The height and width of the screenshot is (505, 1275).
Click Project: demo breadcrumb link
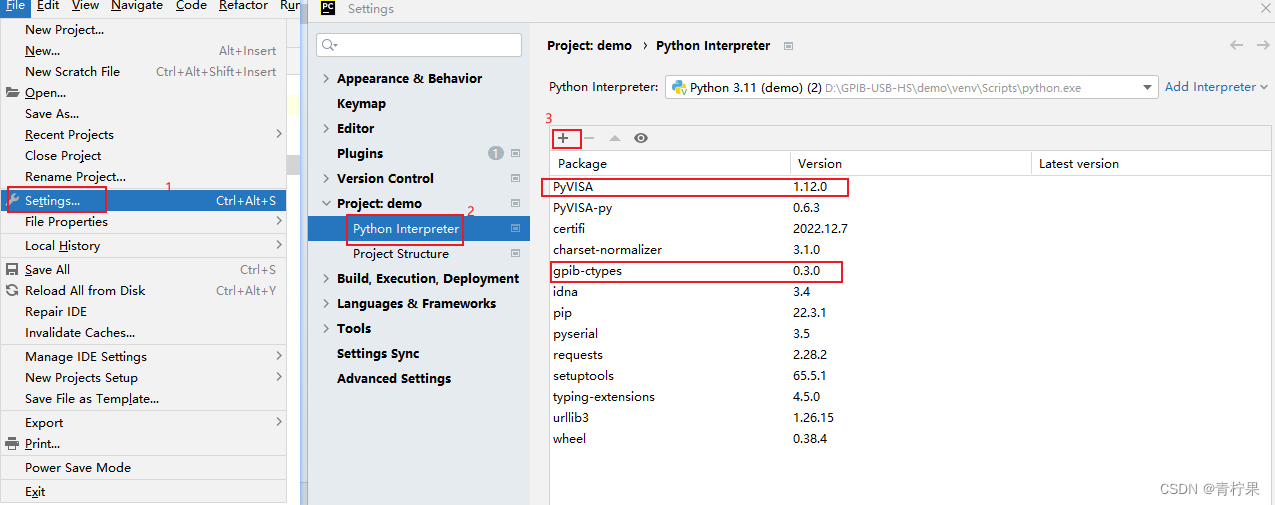(589, 45)
